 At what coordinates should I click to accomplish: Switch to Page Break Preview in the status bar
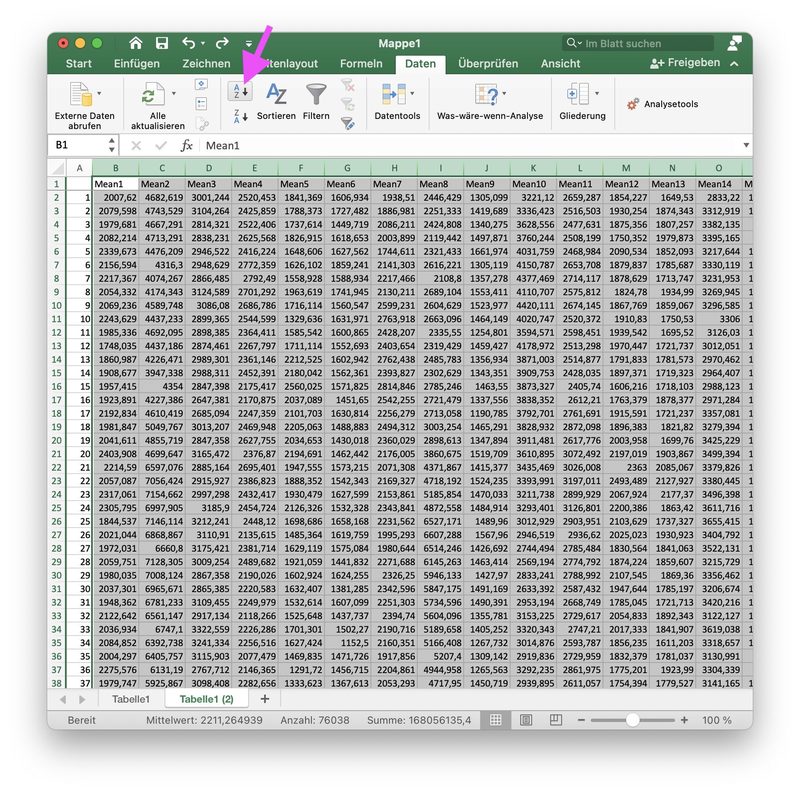pos(556,720)
